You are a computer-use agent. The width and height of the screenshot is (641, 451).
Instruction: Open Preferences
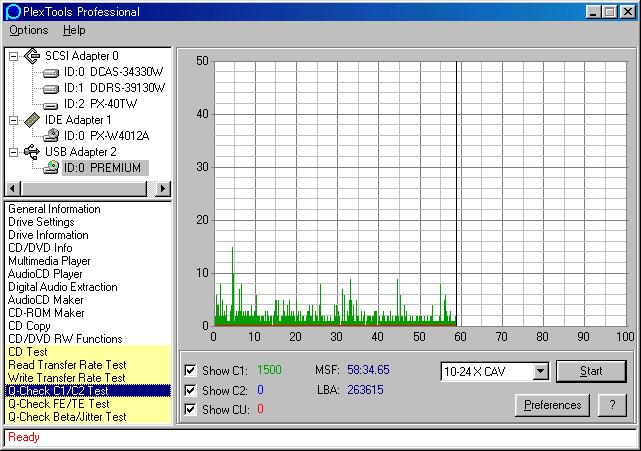pyautogui.click(x=552, y=405)
